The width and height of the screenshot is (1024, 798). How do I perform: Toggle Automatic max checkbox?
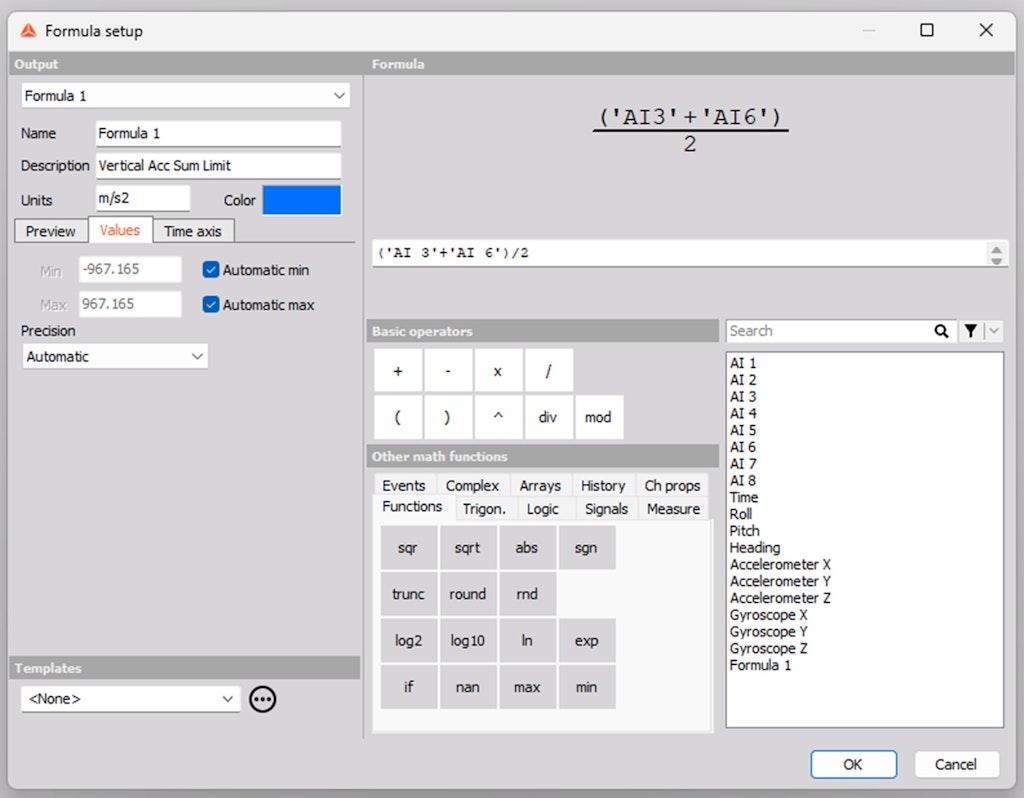211,304
